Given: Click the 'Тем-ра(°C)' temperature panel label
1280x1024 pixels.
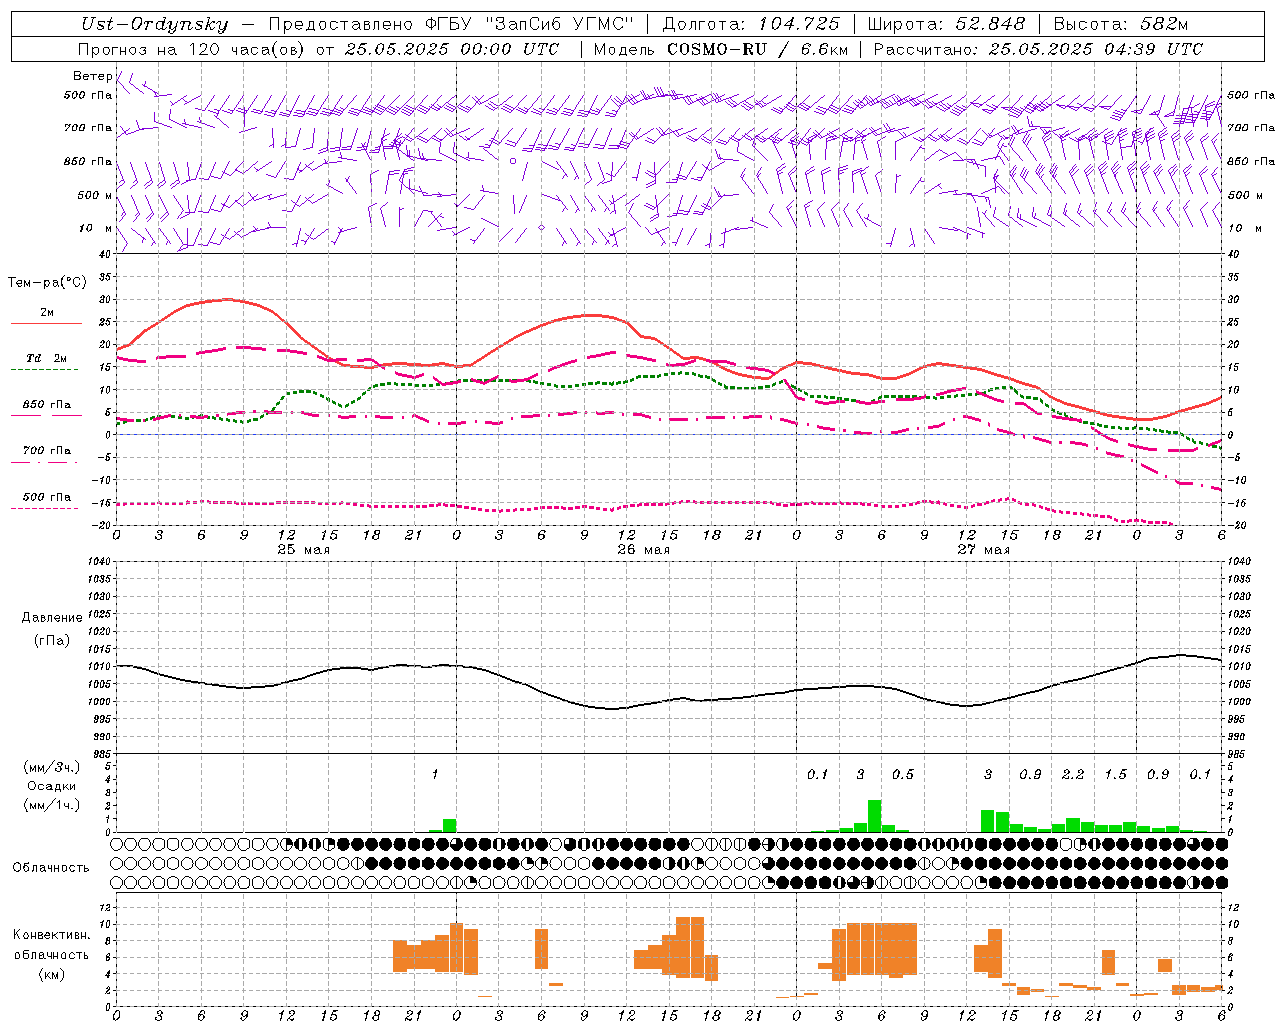Looking at the screenshot, I should pos(47,283).
